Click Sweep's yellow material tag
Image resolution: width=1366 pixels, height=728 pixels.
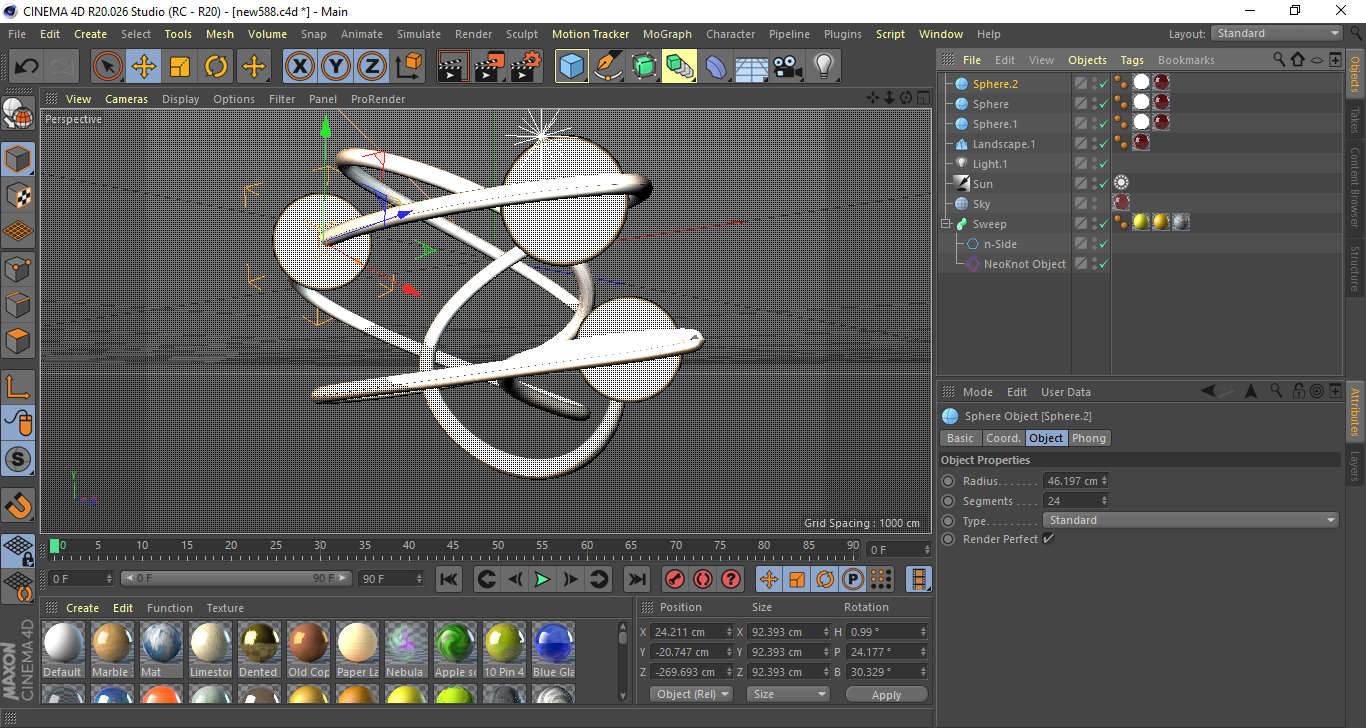[1141, 223]
